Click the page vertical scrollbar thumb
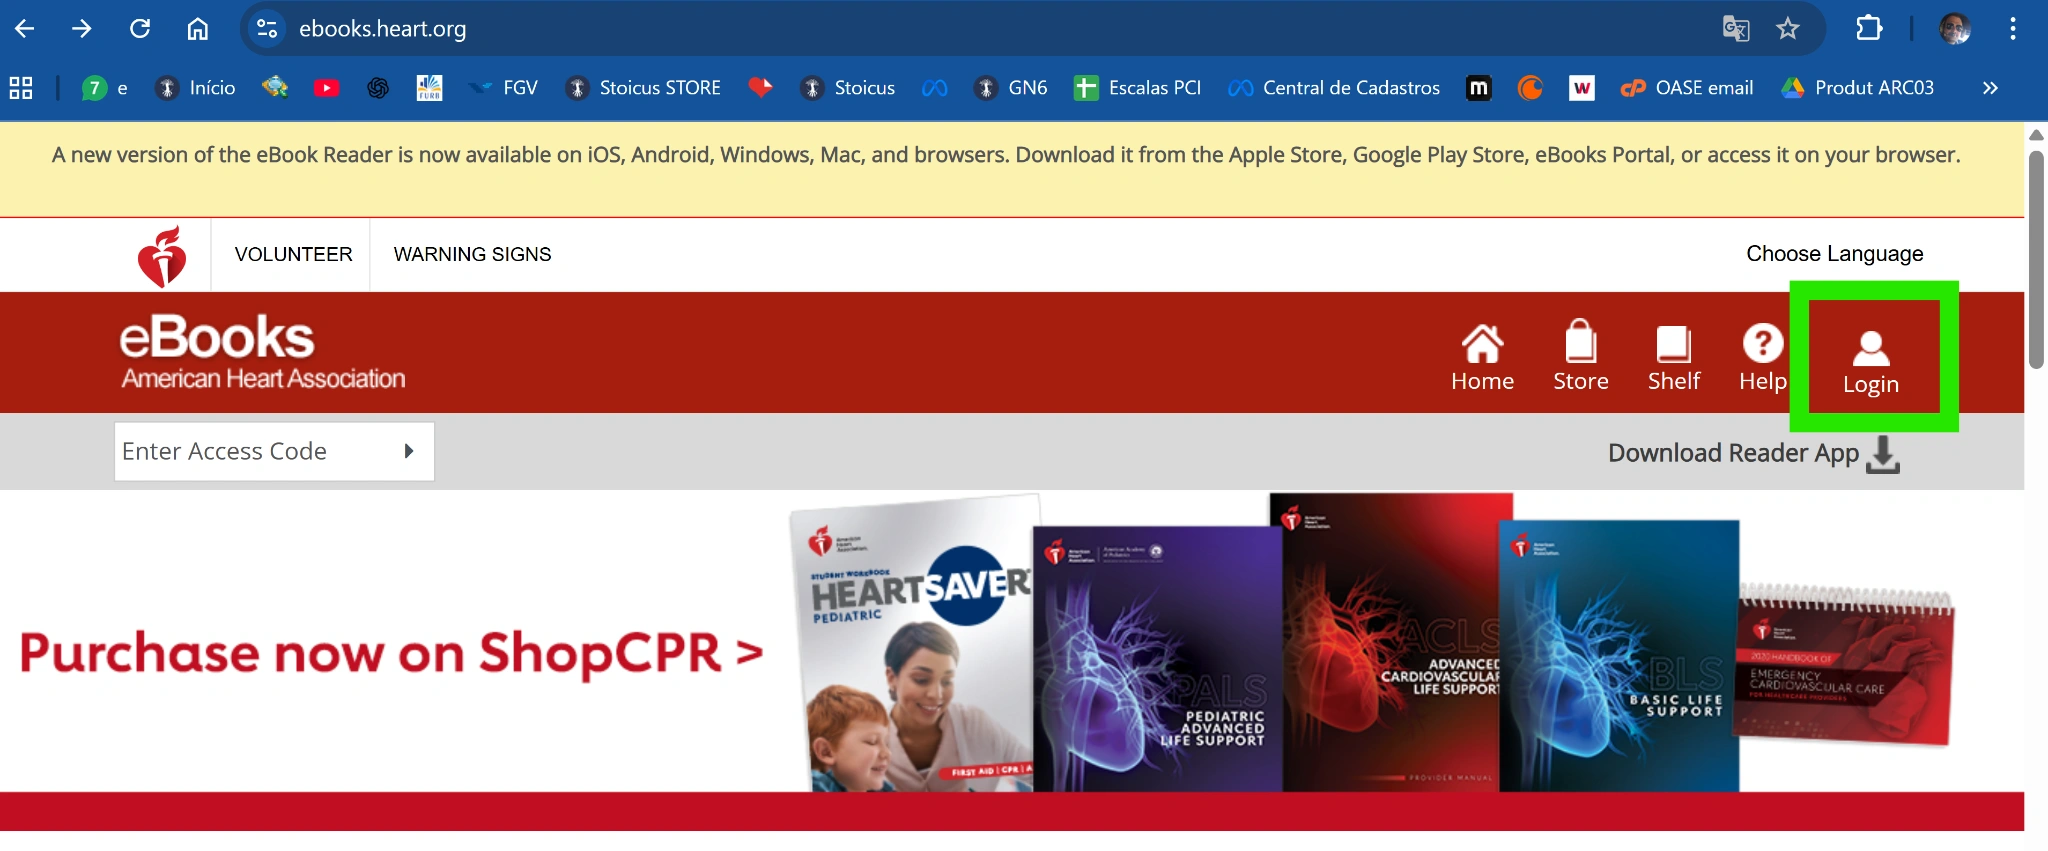This screenshot has height=851, width=2048. 2036,260
